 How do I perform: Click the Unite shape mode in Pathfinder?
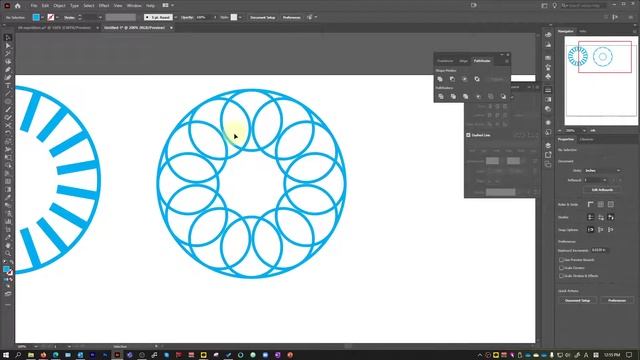coord(440,79)
